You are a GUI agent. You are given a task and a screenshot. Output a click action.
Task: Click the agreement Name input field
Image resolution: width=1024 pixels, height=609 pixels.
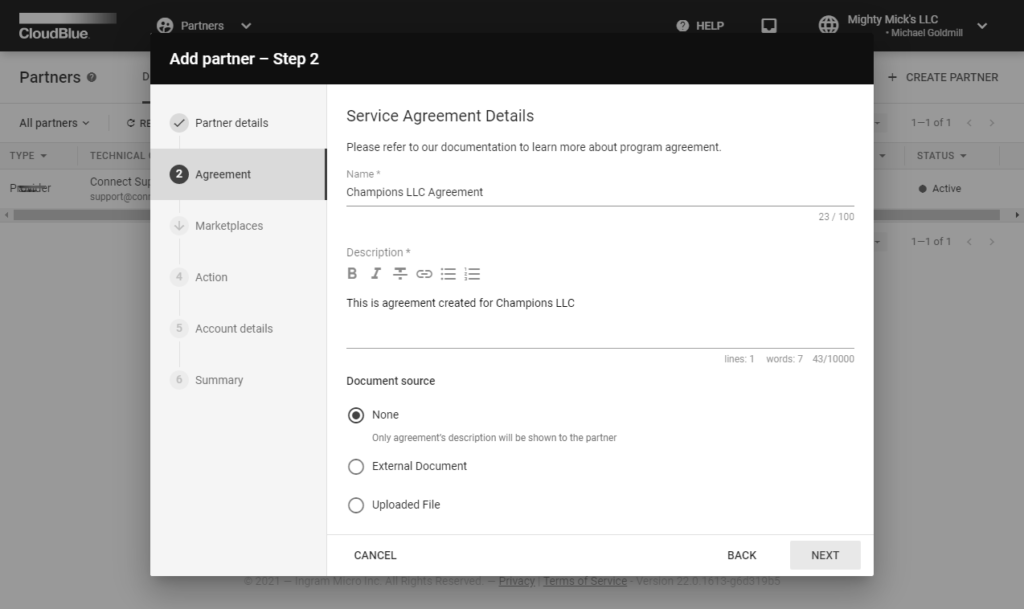coord(600,192)
